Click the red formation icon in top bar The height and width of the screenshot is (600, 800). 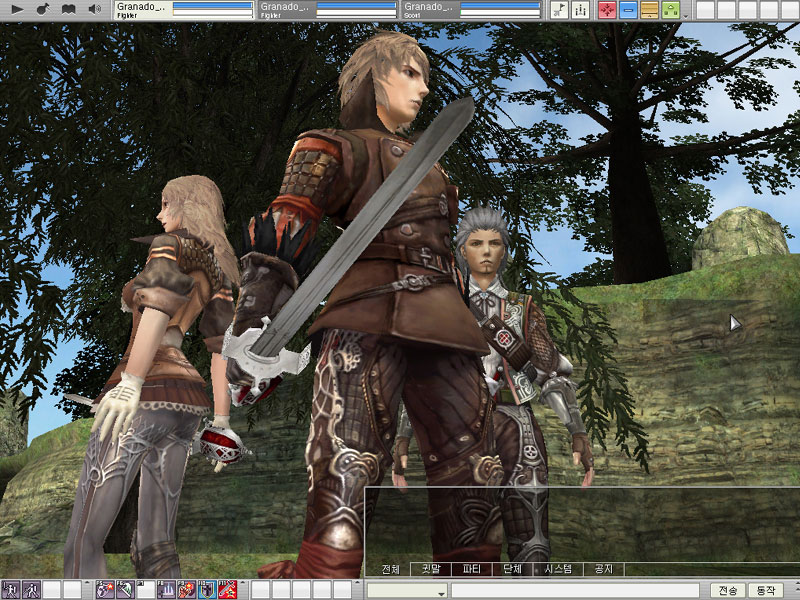[x=607, y=10]
